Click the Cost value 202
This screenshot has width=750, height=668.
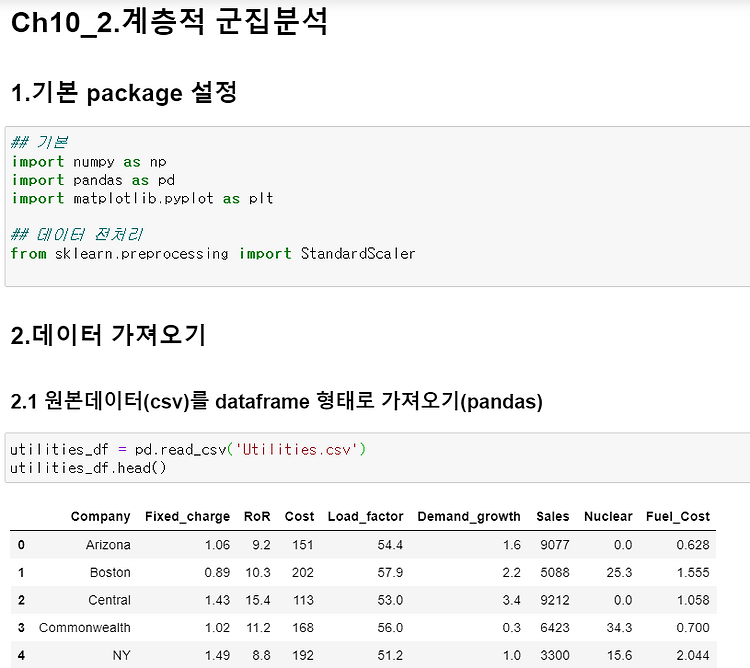coord(302,572)
